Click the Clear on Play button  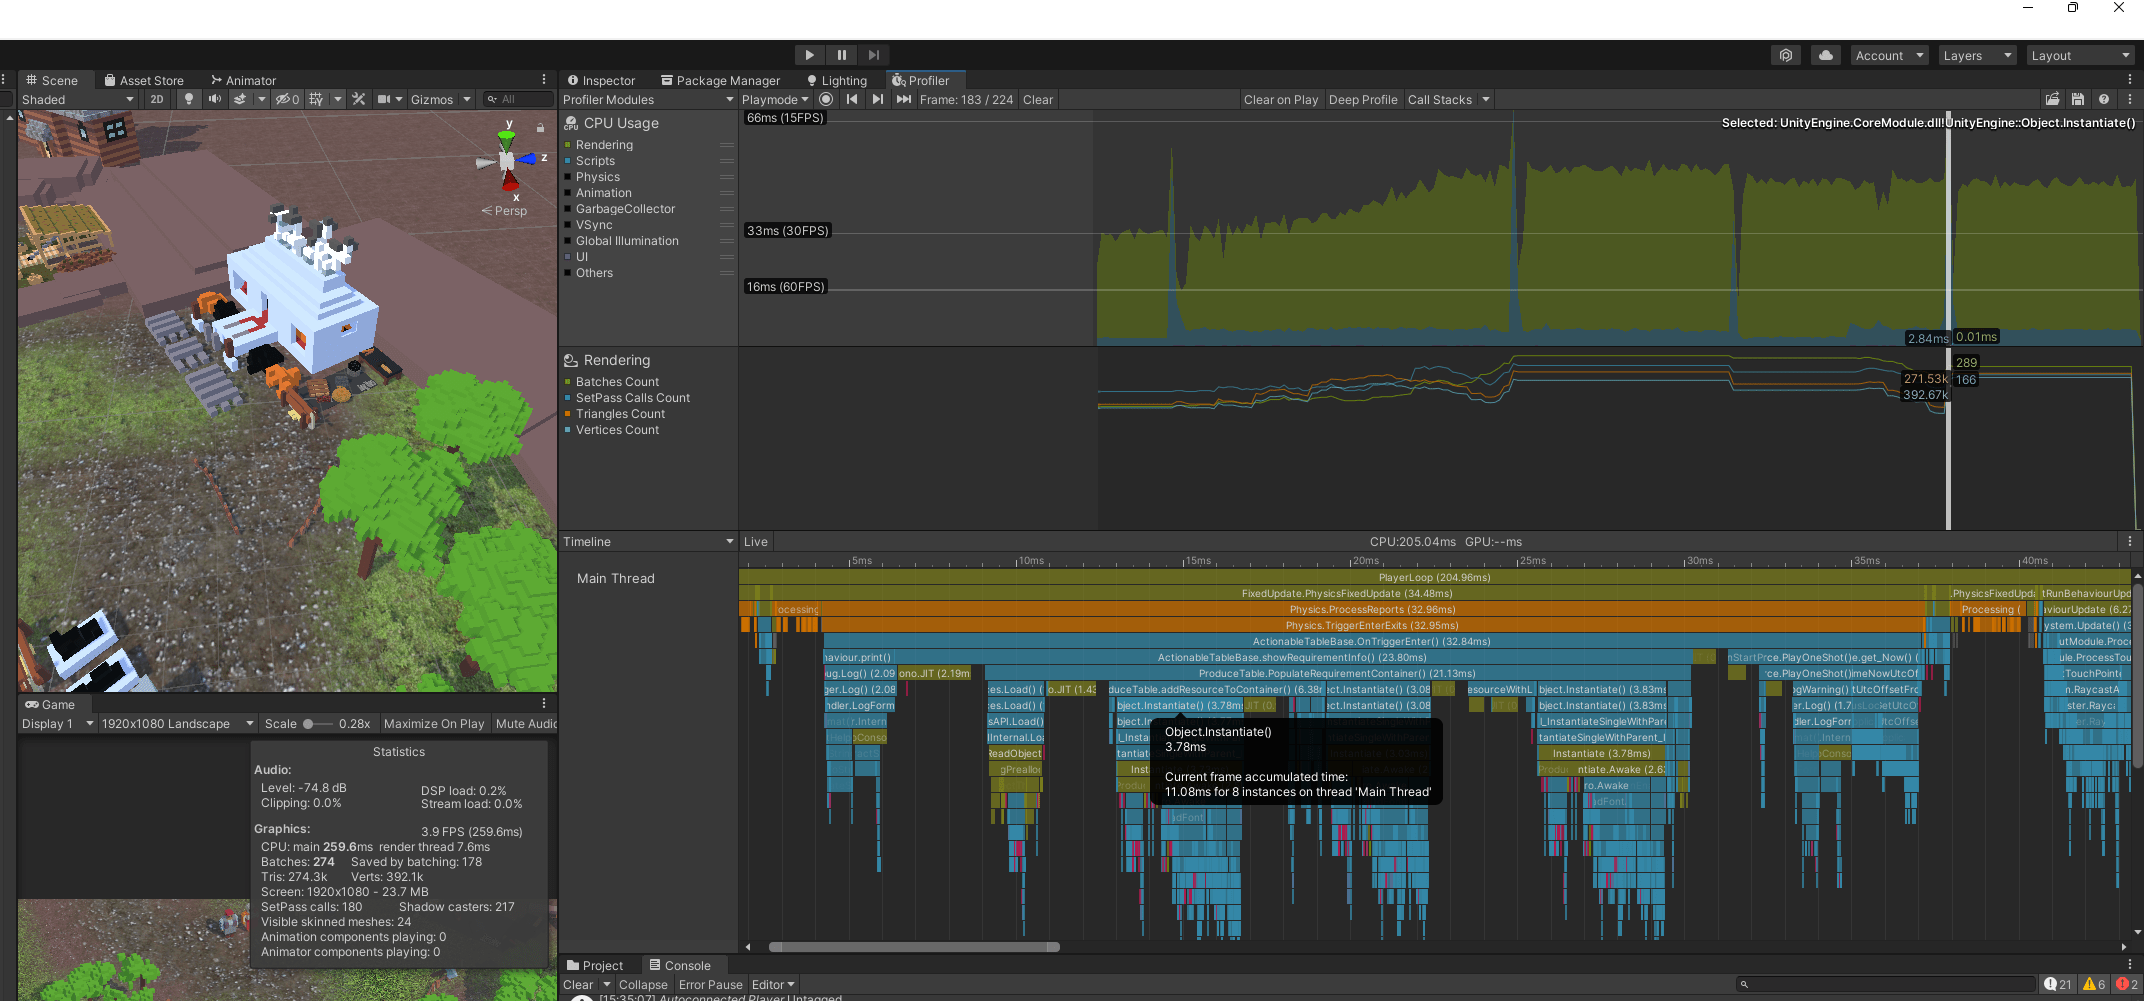pos(1281,99)
